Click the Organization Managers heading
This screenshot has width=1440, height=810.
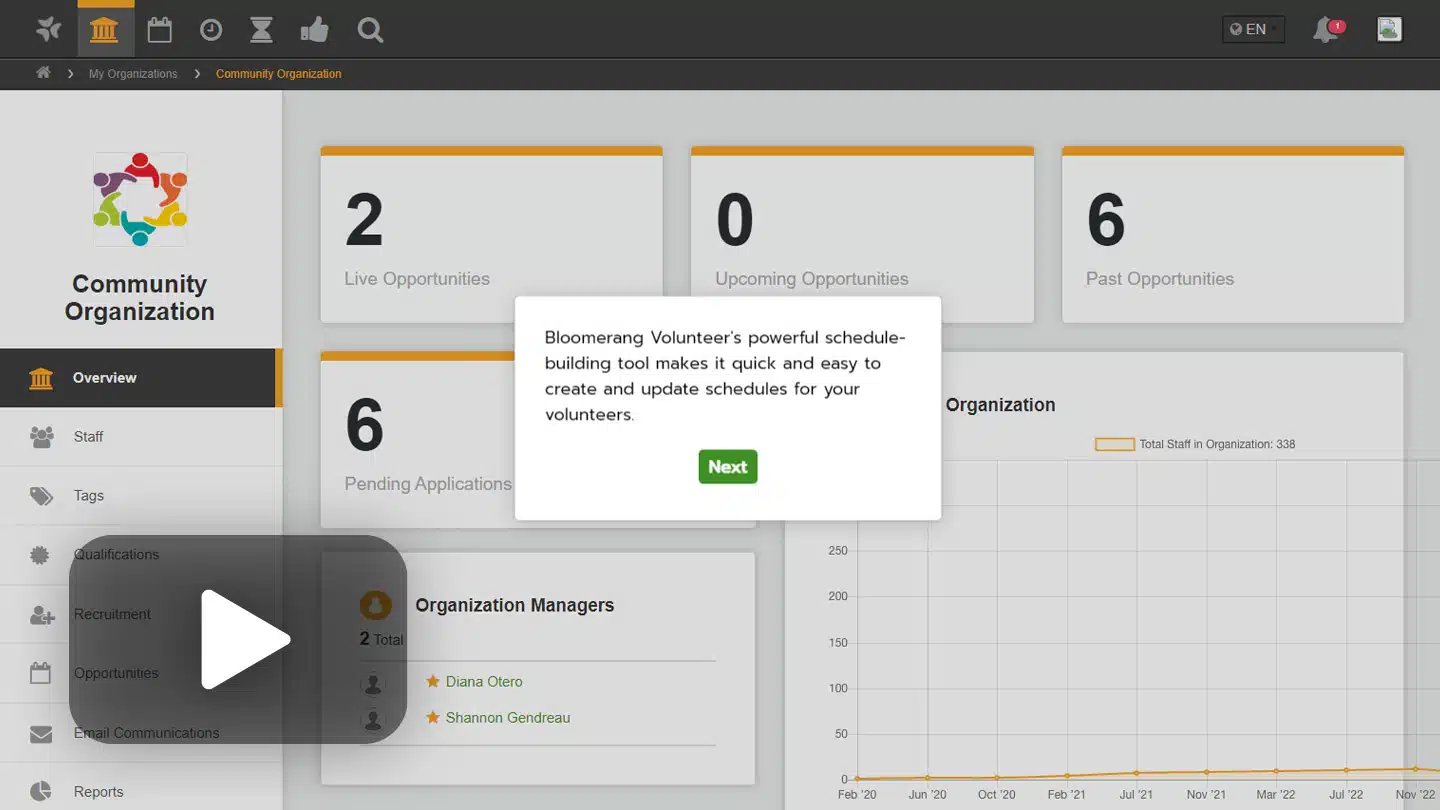(x=515, y=606)
